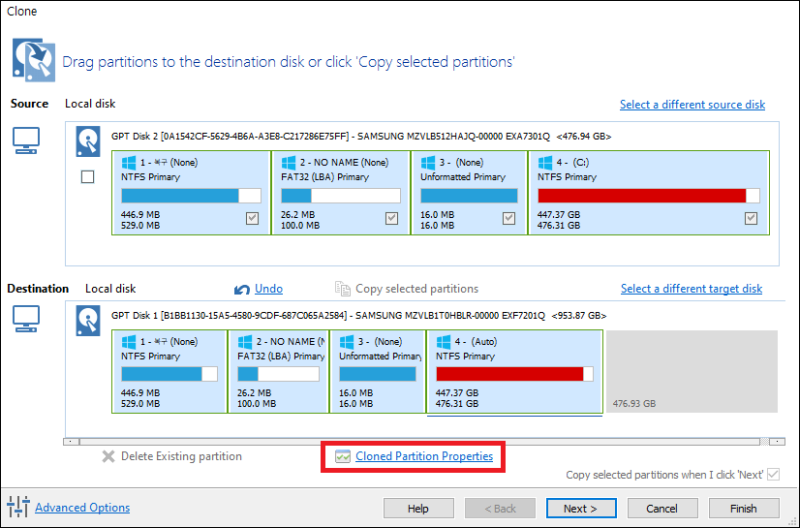
Task: Open Cloned Partition Properties link
Action: tap(424, 456)
